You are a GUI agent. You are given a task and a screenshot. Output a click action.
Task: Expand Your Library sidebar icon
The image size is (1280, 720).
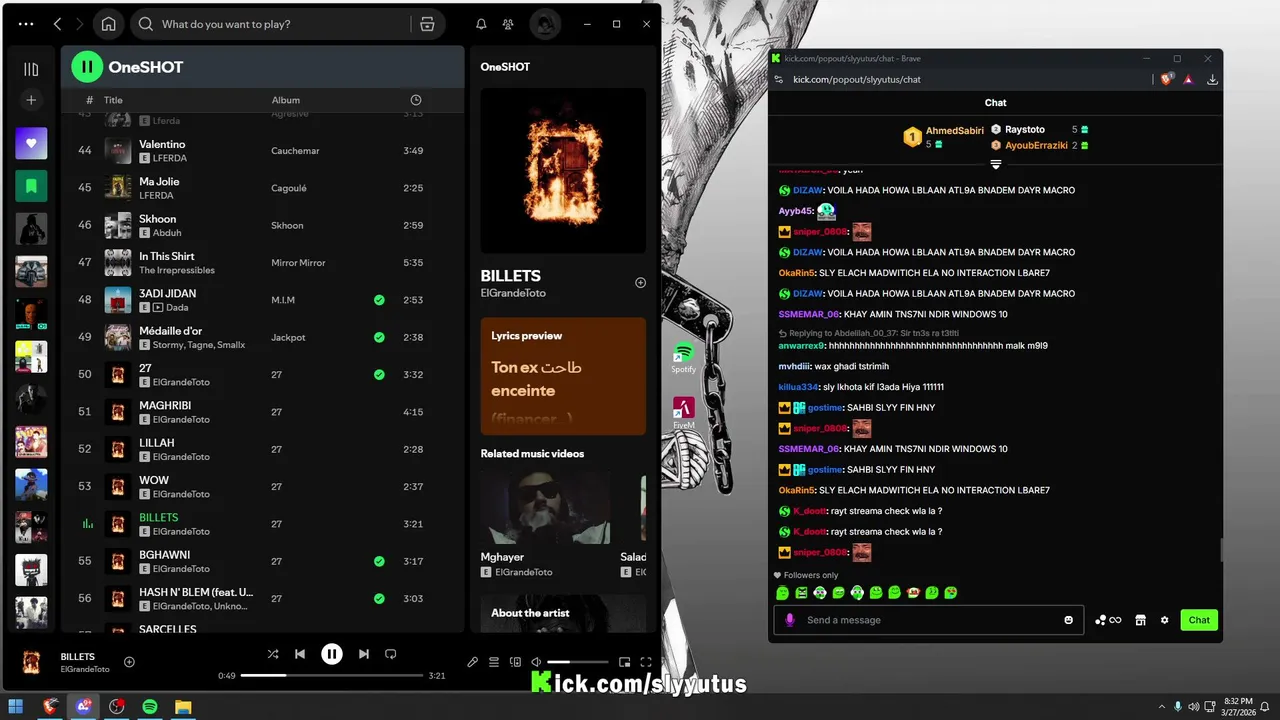click(31, 69)
